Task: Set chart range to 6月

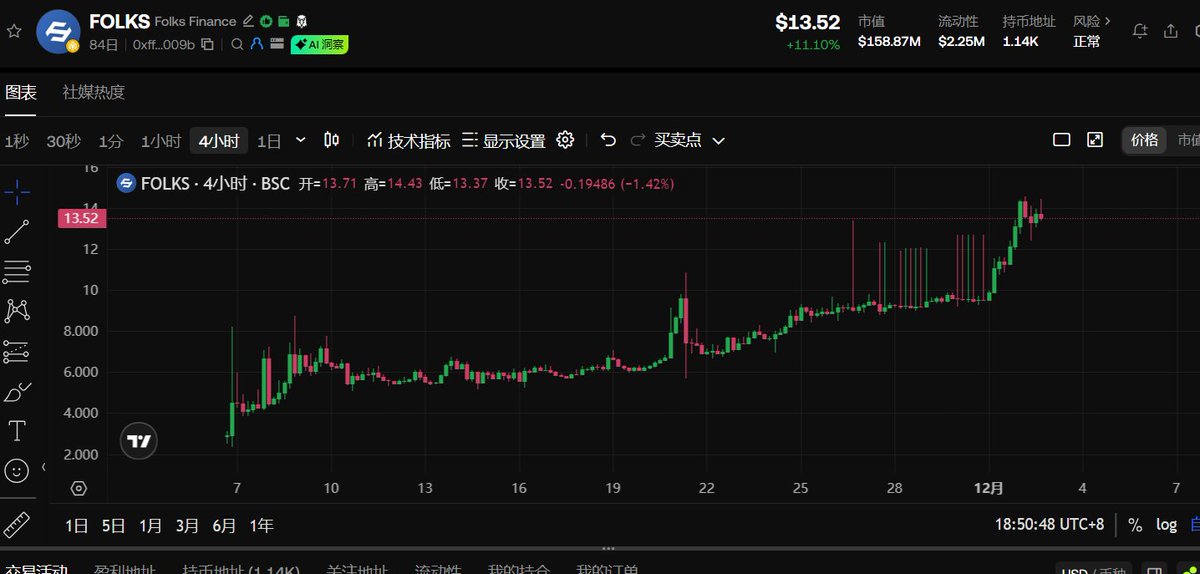Action: point(224,525)
